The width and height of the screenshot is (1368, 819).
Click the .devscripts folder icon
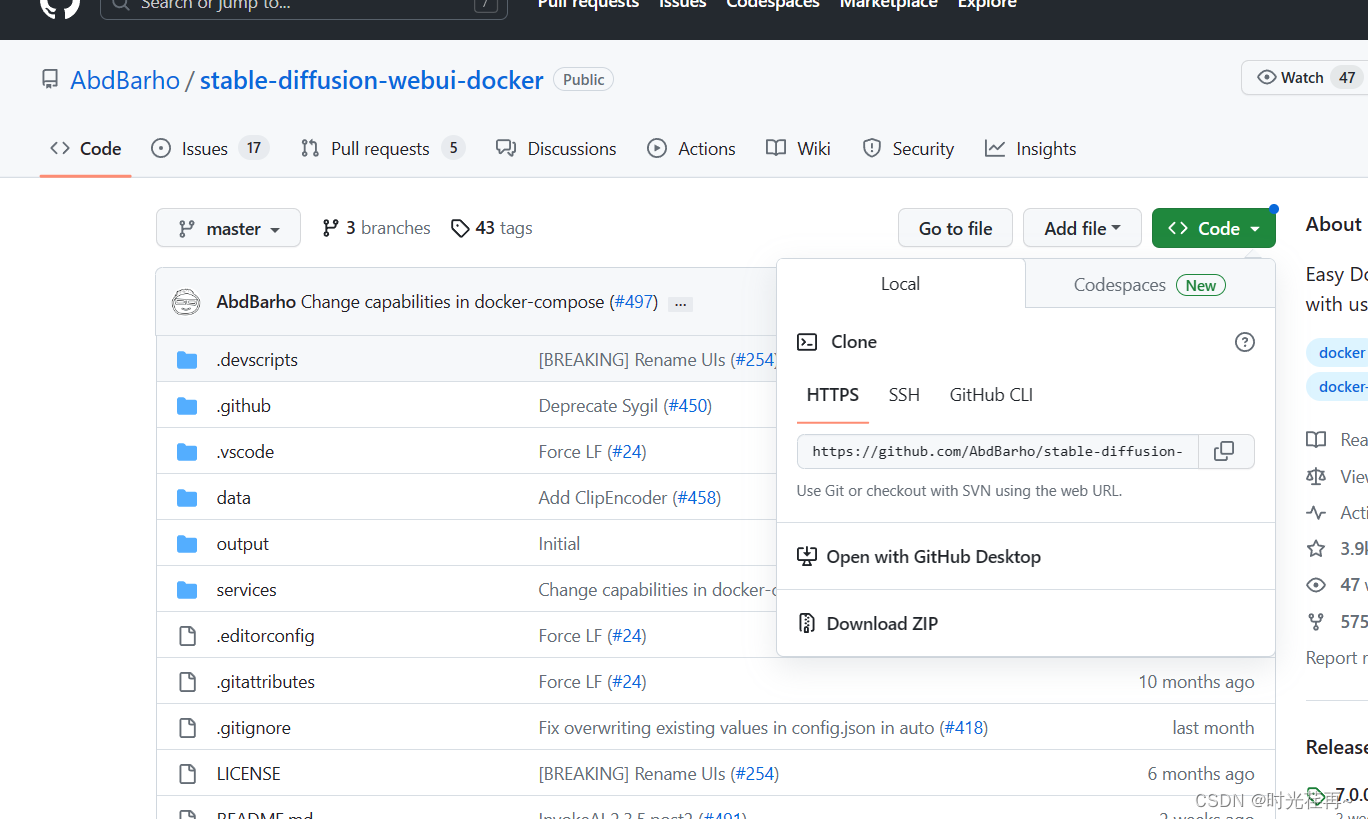tap(187, 360)
